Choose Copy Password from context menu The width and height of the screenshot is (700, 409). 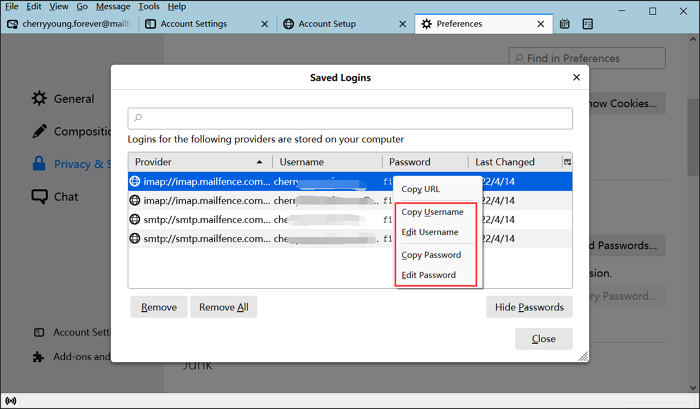coord(431,255)
